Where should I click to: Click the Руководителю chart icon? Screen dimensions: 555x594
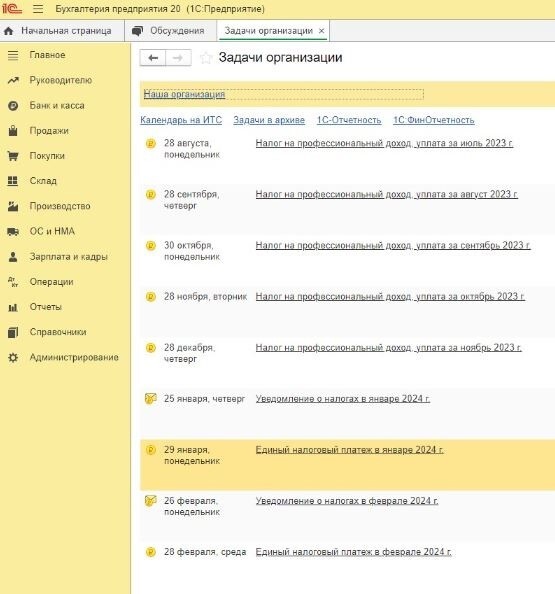point(13,80)
